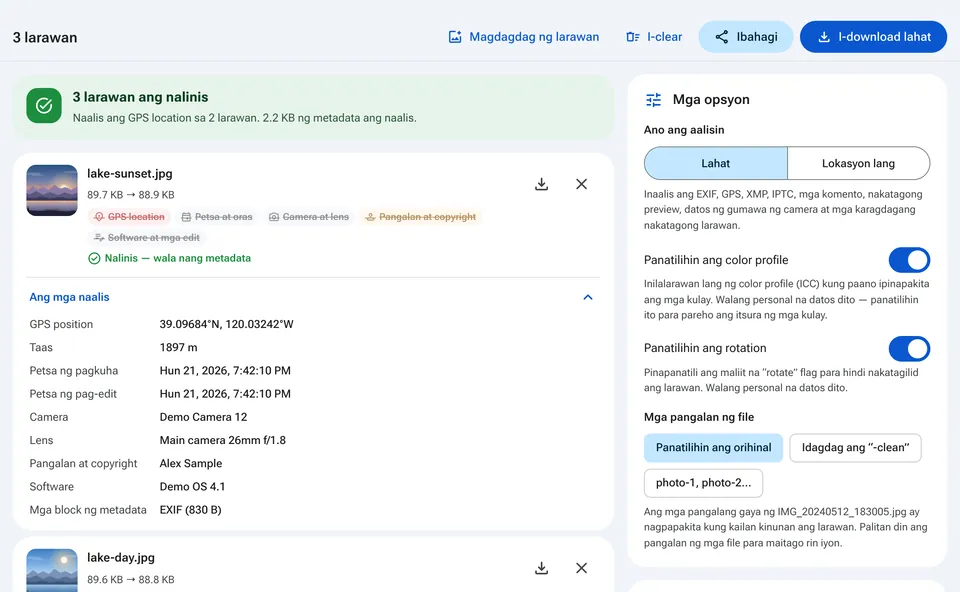Click the Mga opsyon sliders icon
This screenshot has width=960, height=592.
pyautogui.click(x=654, y=100)
